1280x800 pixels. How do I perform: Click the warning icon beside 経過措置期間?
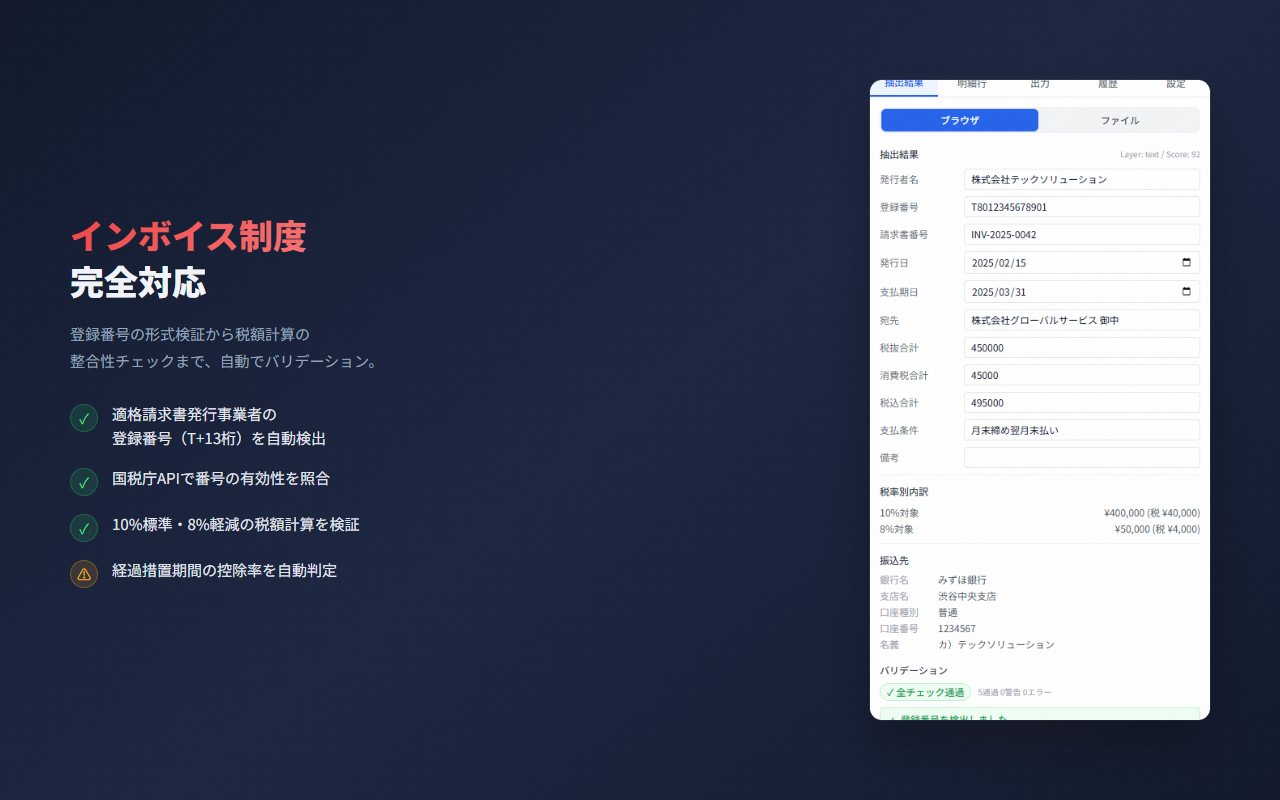[84, 574]
